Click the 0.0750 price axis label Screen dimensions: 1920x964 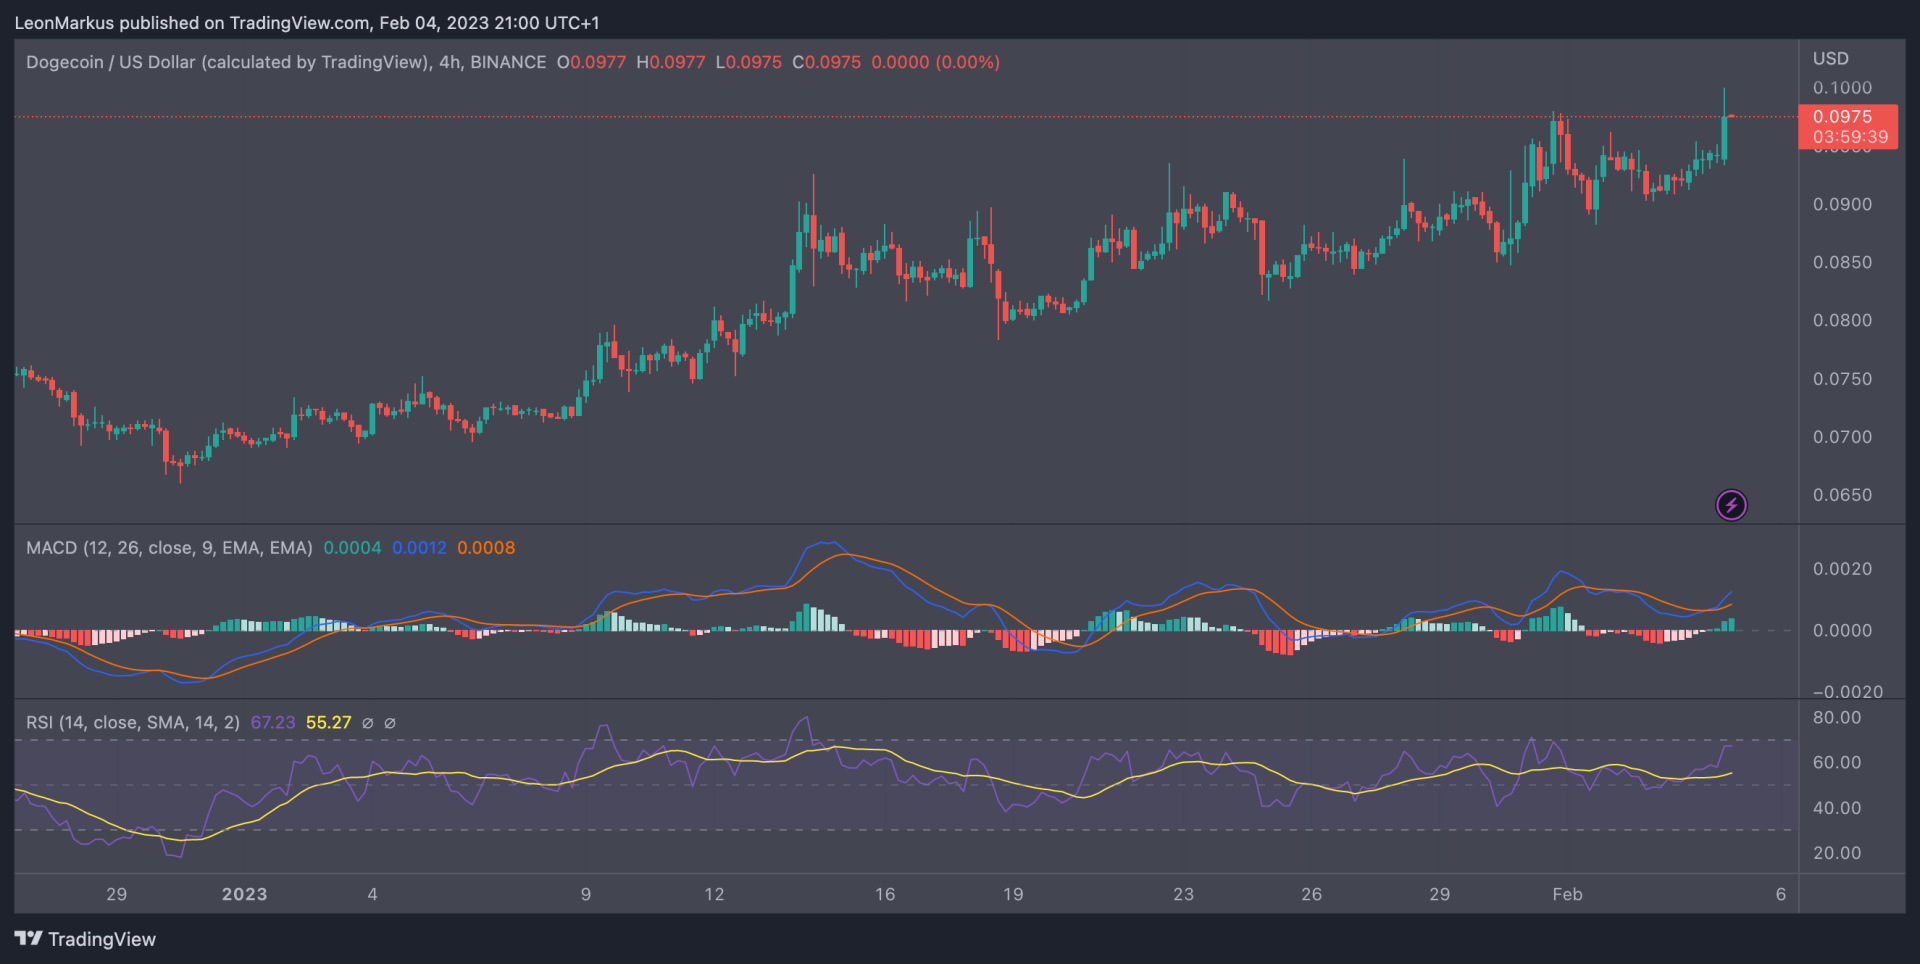pyautogui.click(x=1842, y=379)
